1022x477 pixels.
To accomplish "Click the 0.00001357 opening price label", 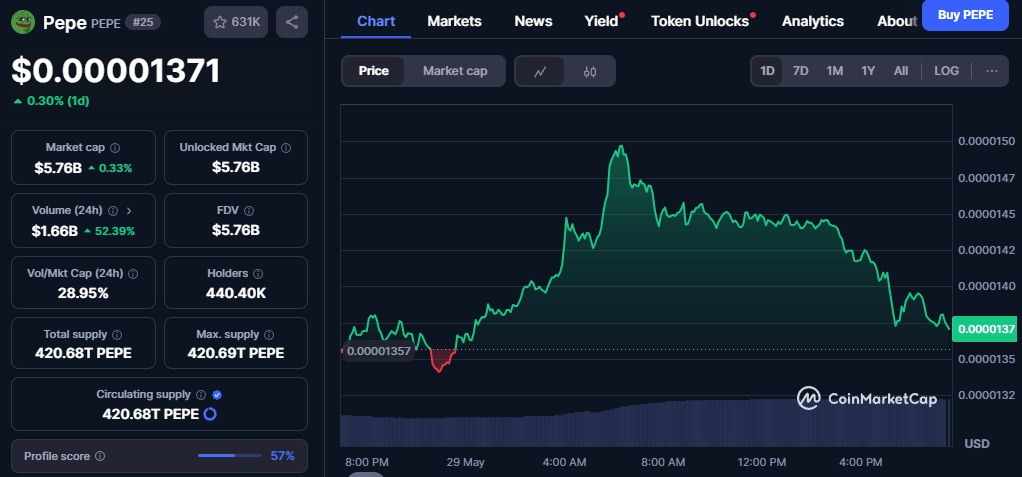I will (378, 351).
